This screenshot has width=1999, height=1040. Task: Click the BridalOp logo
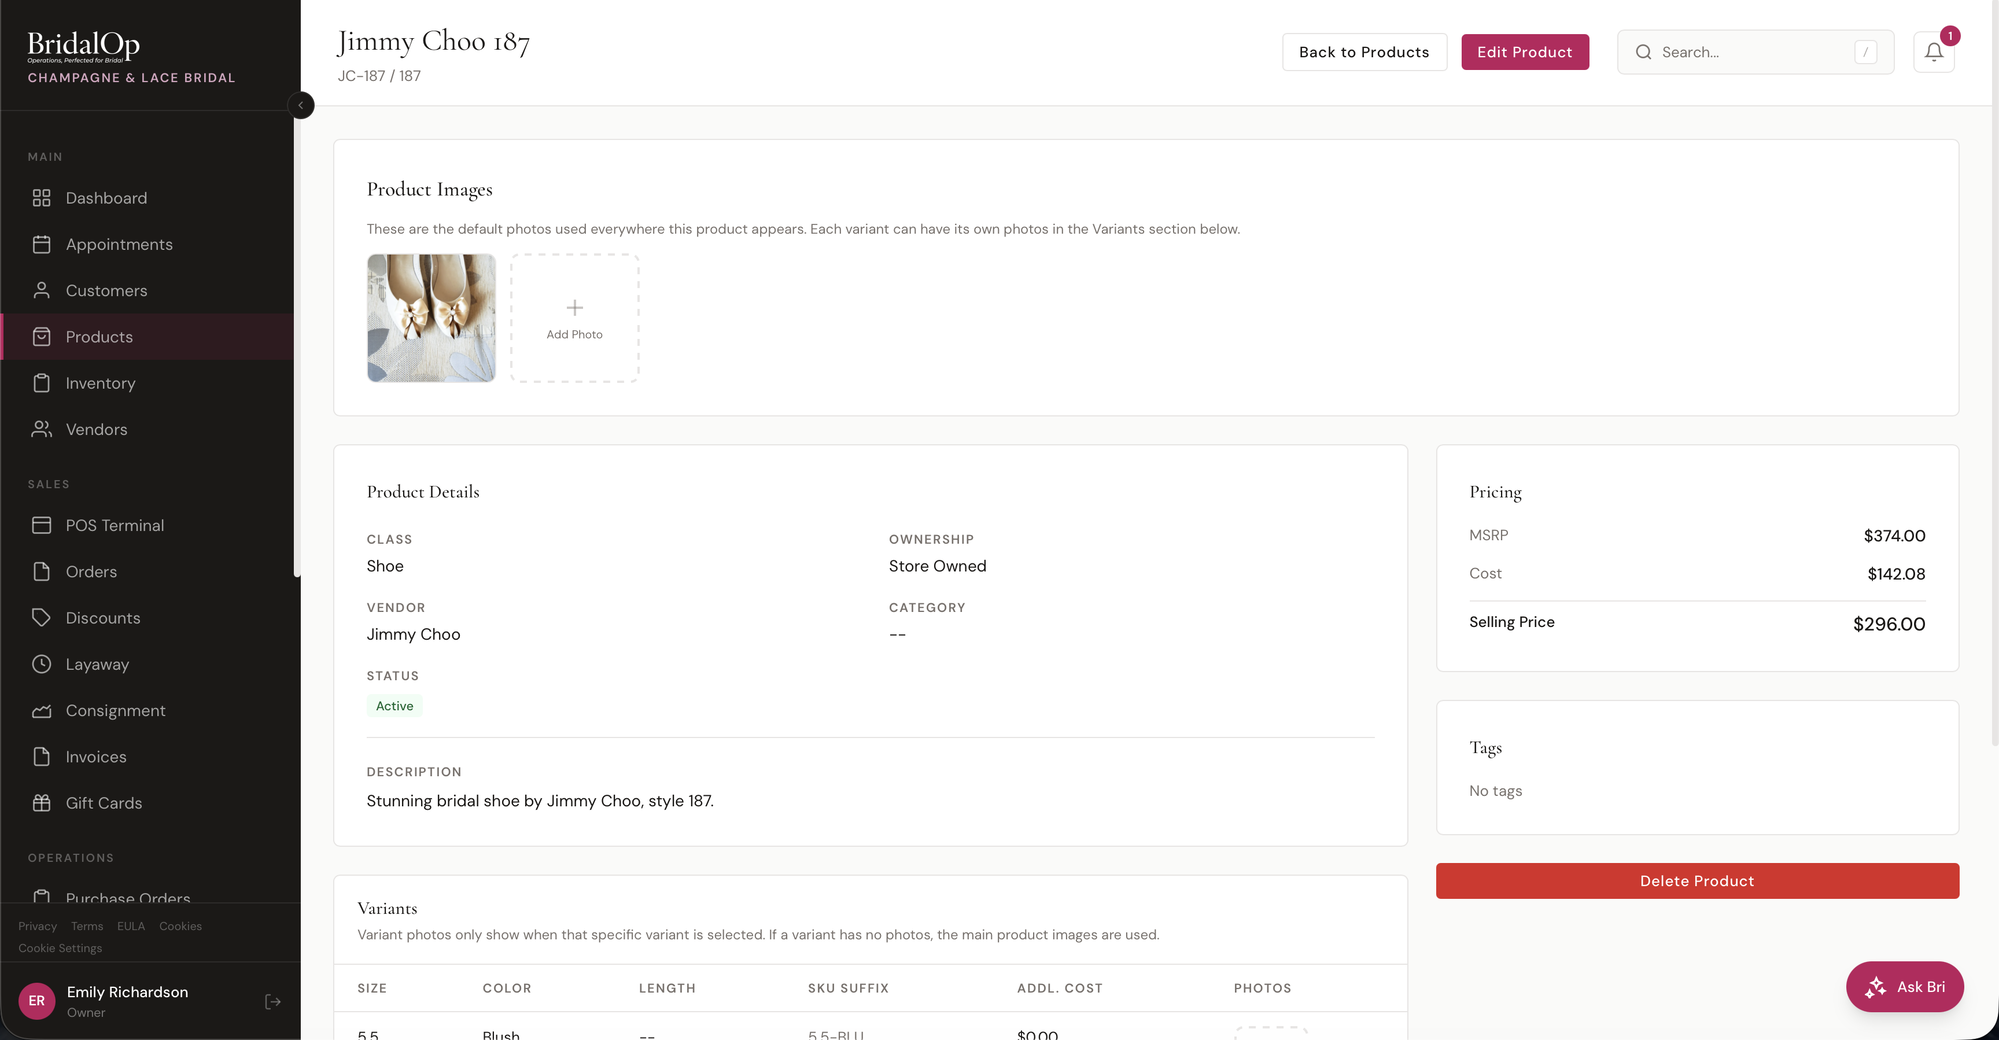click(83, 46)
